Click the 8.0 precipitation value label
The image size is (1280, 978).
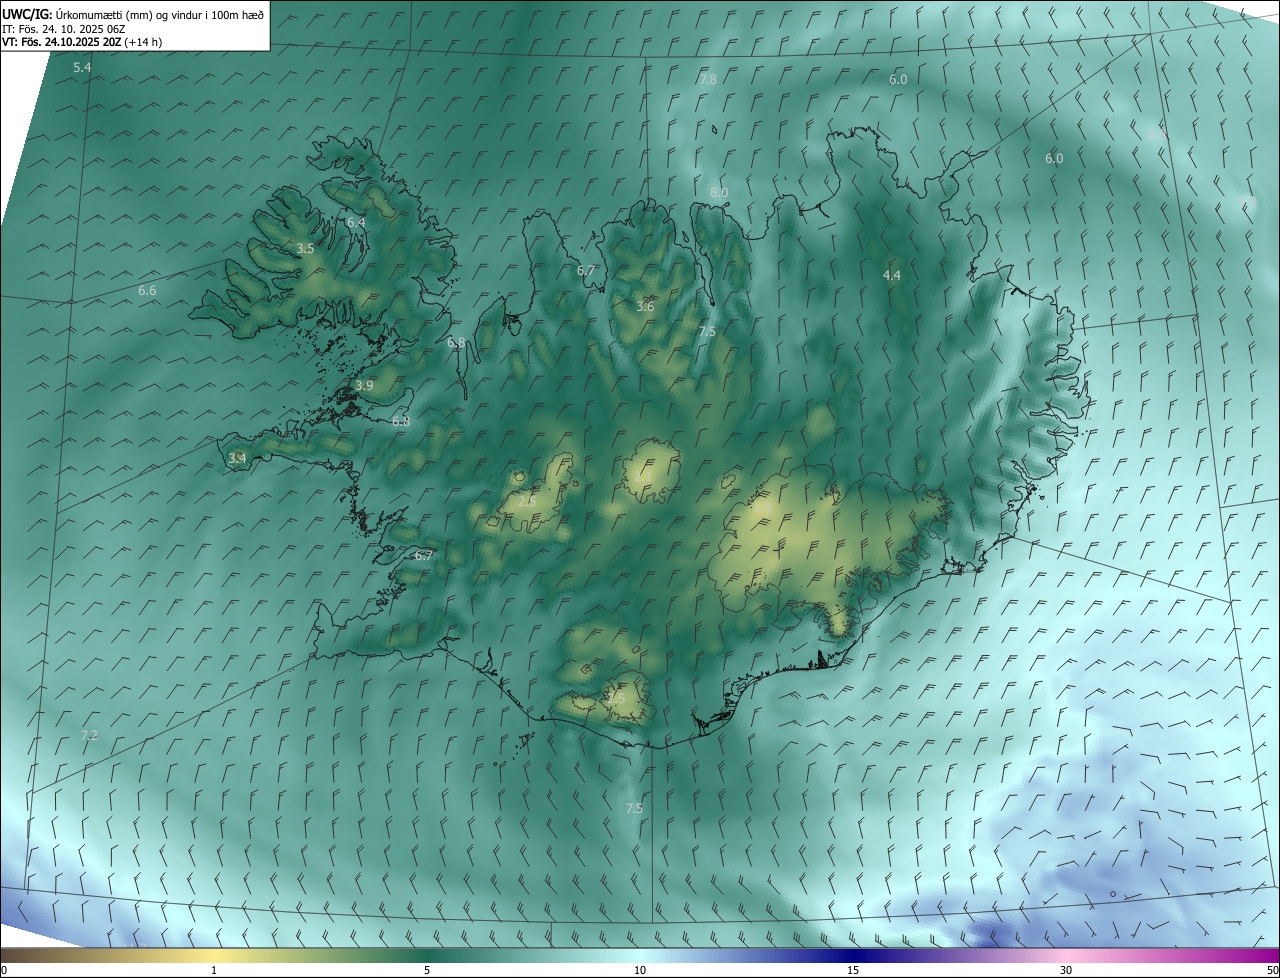[x=719, y=192]
